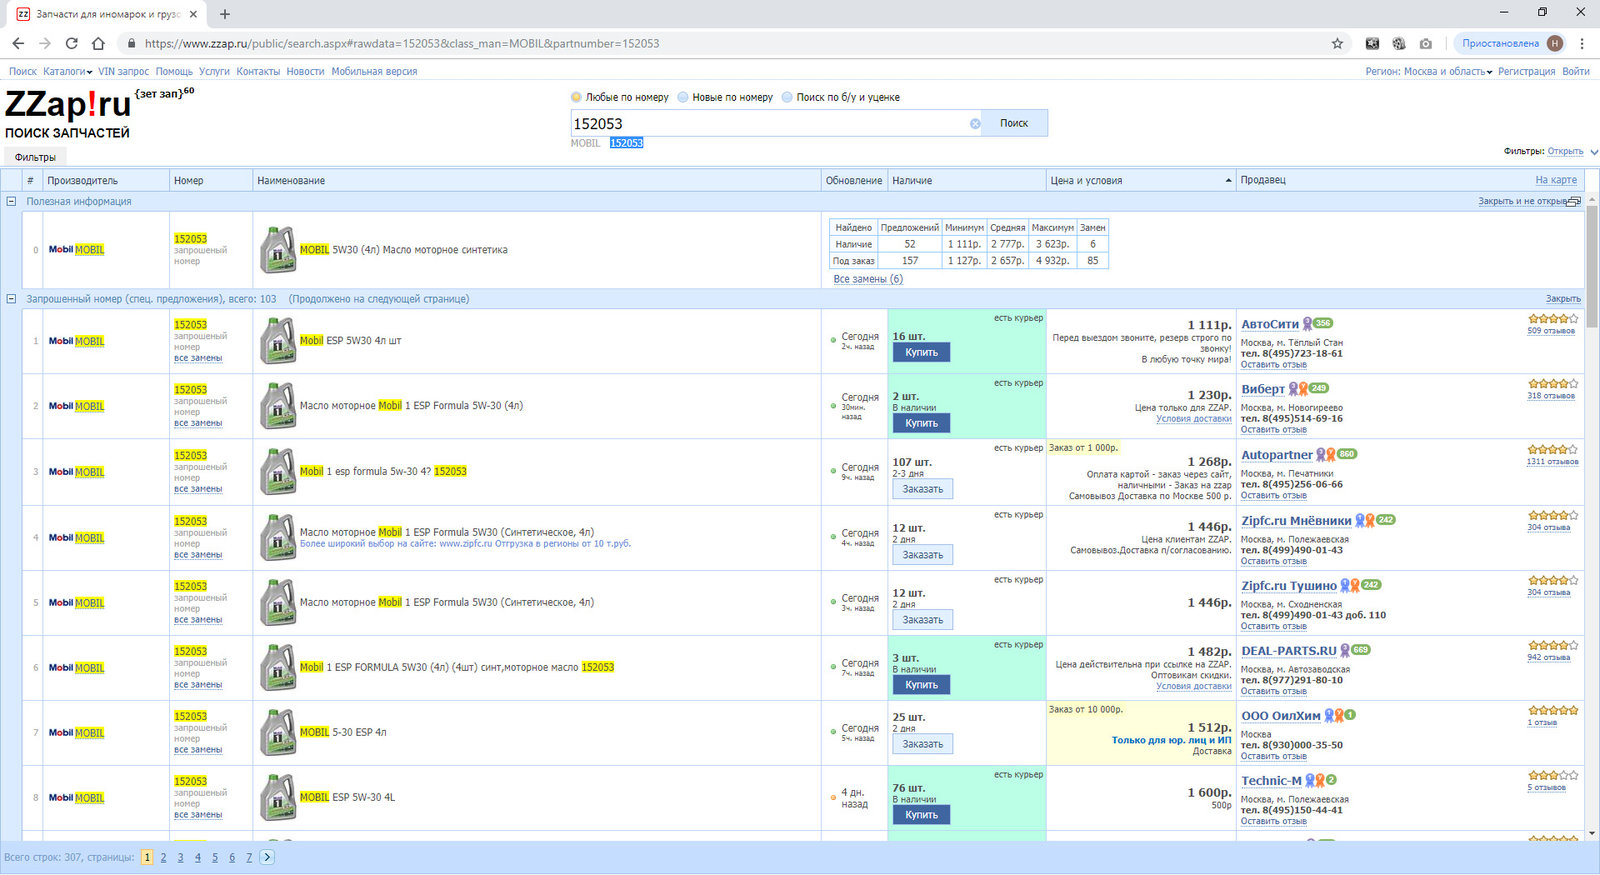
Task: Select 'Новые по номеру' radio option
Action: tap(683, 97)
